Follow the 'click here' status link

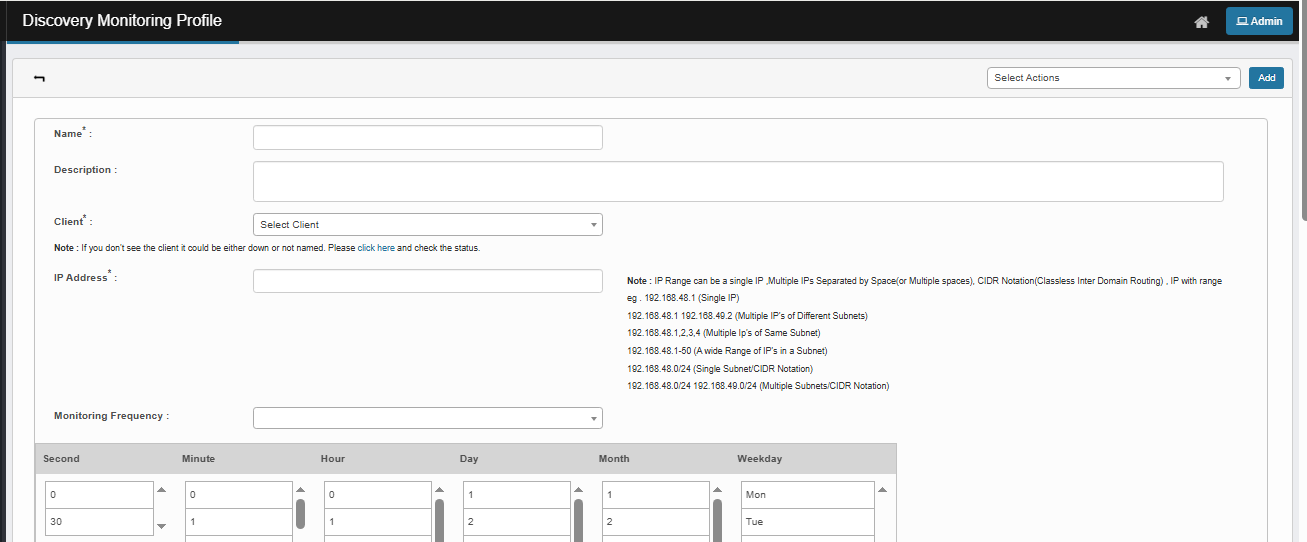point(376,248)
